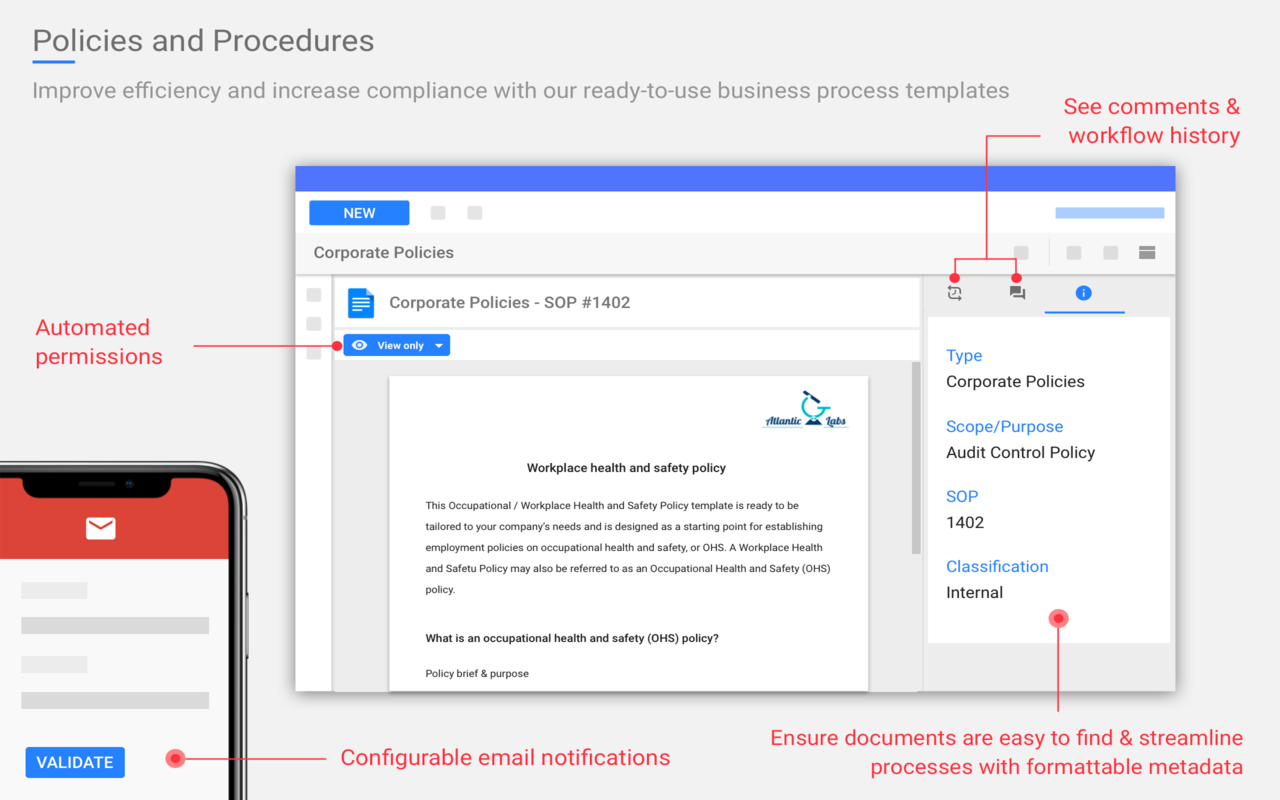Screen dimensions: 1280x800
Task: Select the second checkbox in the left sidebar
Action: click(313, 323)
